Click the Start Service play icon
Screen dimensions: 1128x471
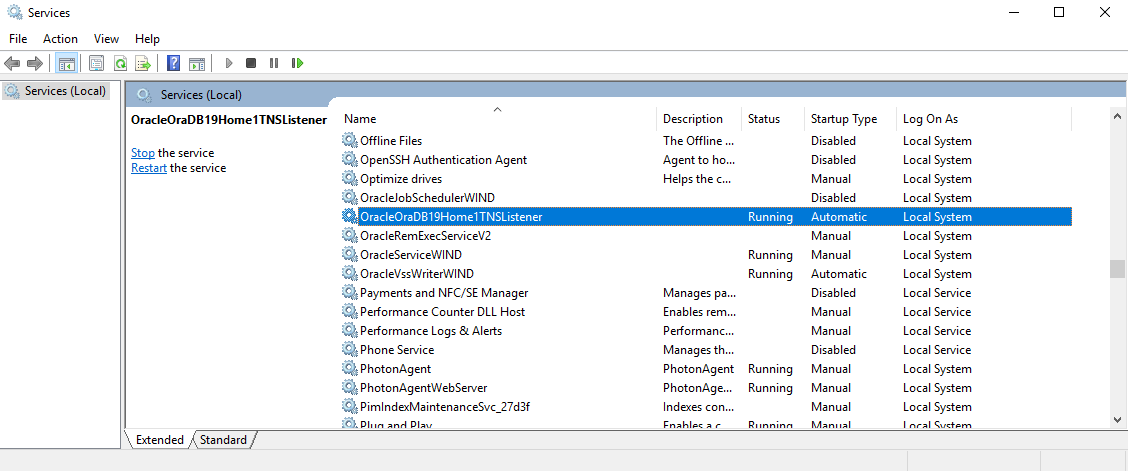(x=229, y=63)
